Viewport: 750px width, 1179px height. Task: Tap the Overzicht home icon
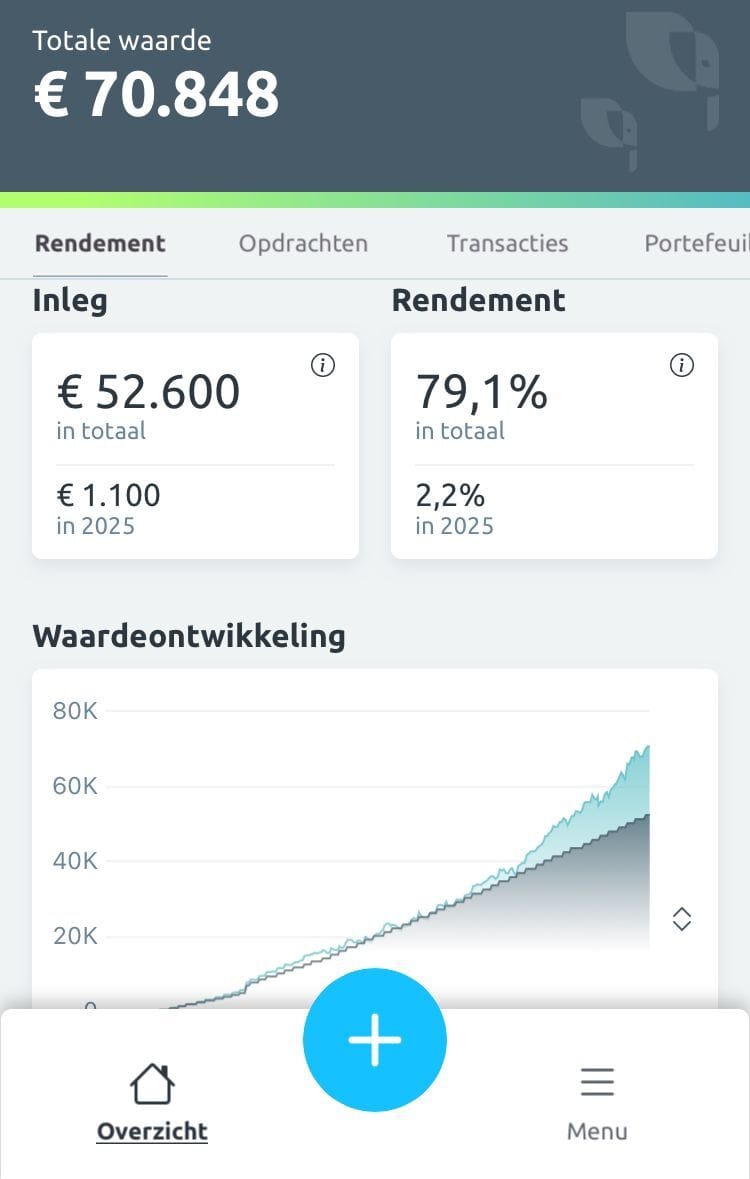tap(152, 1084)
